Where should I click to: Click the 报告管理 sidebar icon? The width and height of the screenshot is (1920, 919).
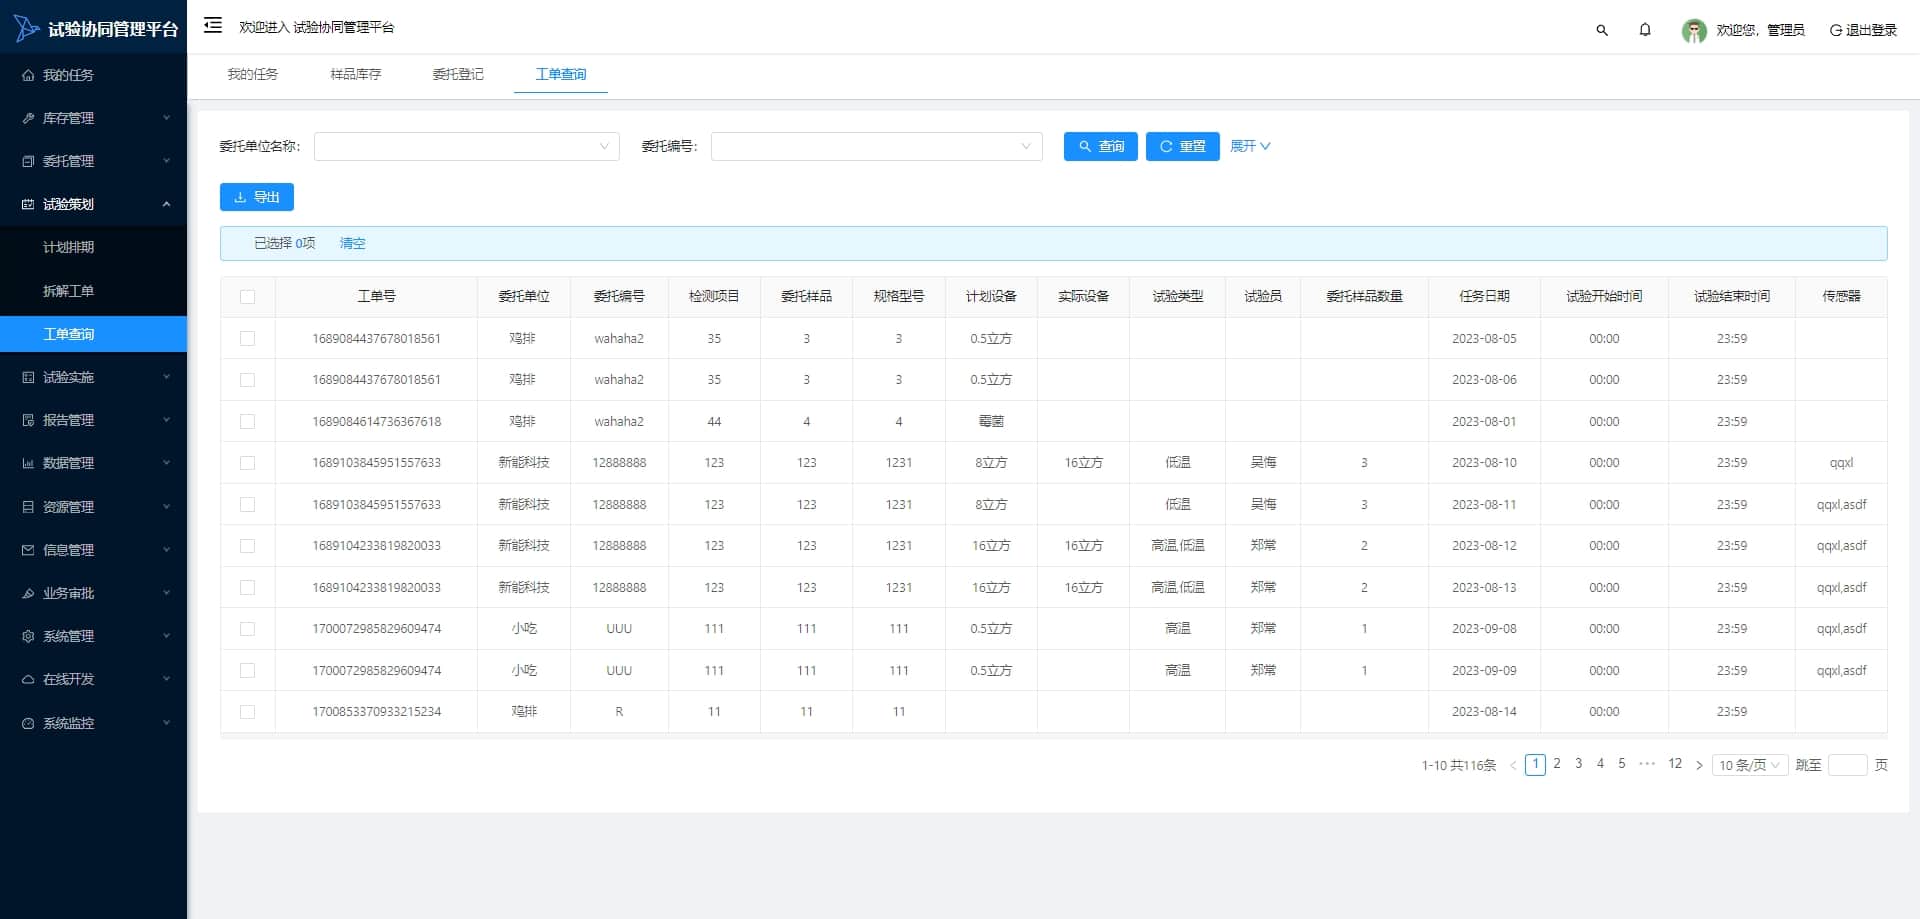pos(28,420)
